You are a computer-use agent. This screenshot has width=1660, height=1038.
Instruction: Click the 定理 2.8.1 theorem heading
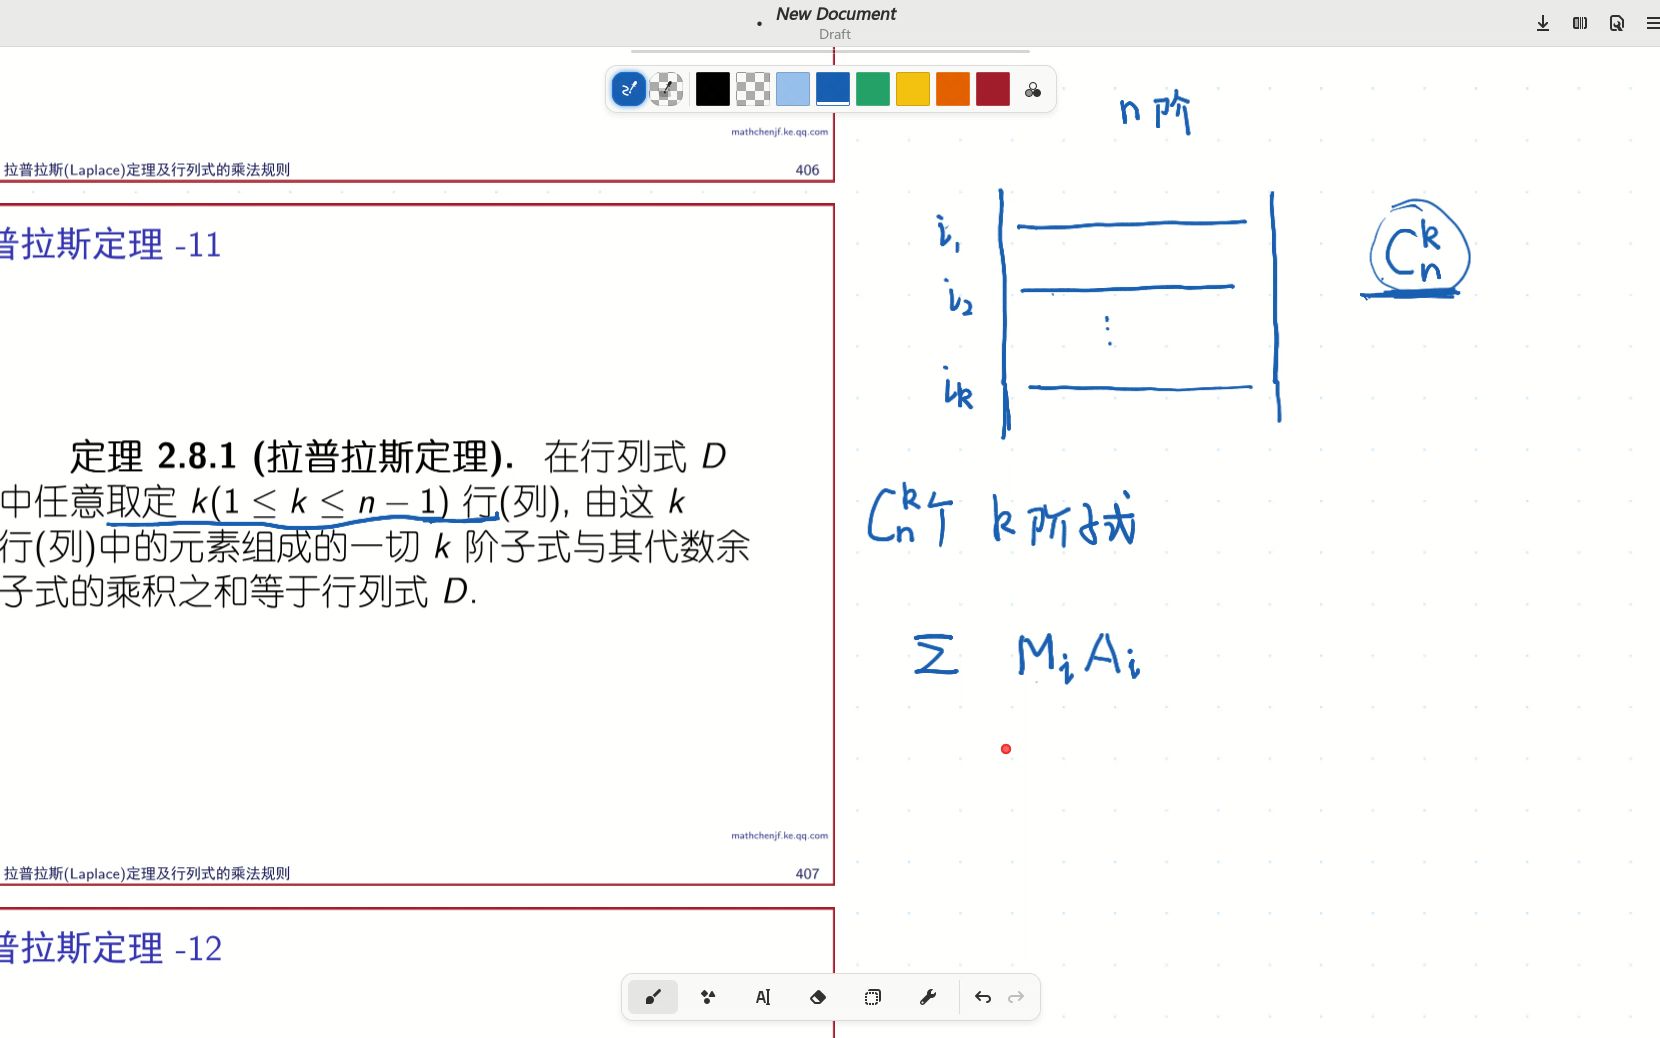(292, 457)
